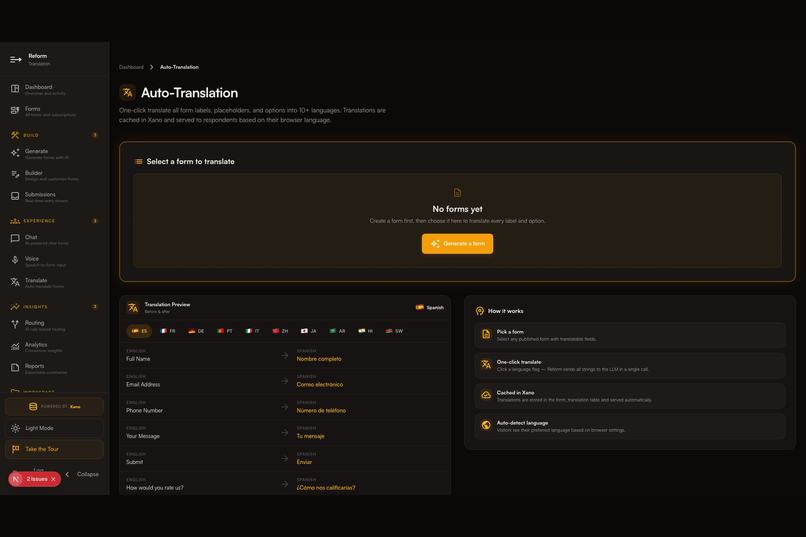
Task: Click the 'Auto-detect language' step card
Action: click(630, 426)
